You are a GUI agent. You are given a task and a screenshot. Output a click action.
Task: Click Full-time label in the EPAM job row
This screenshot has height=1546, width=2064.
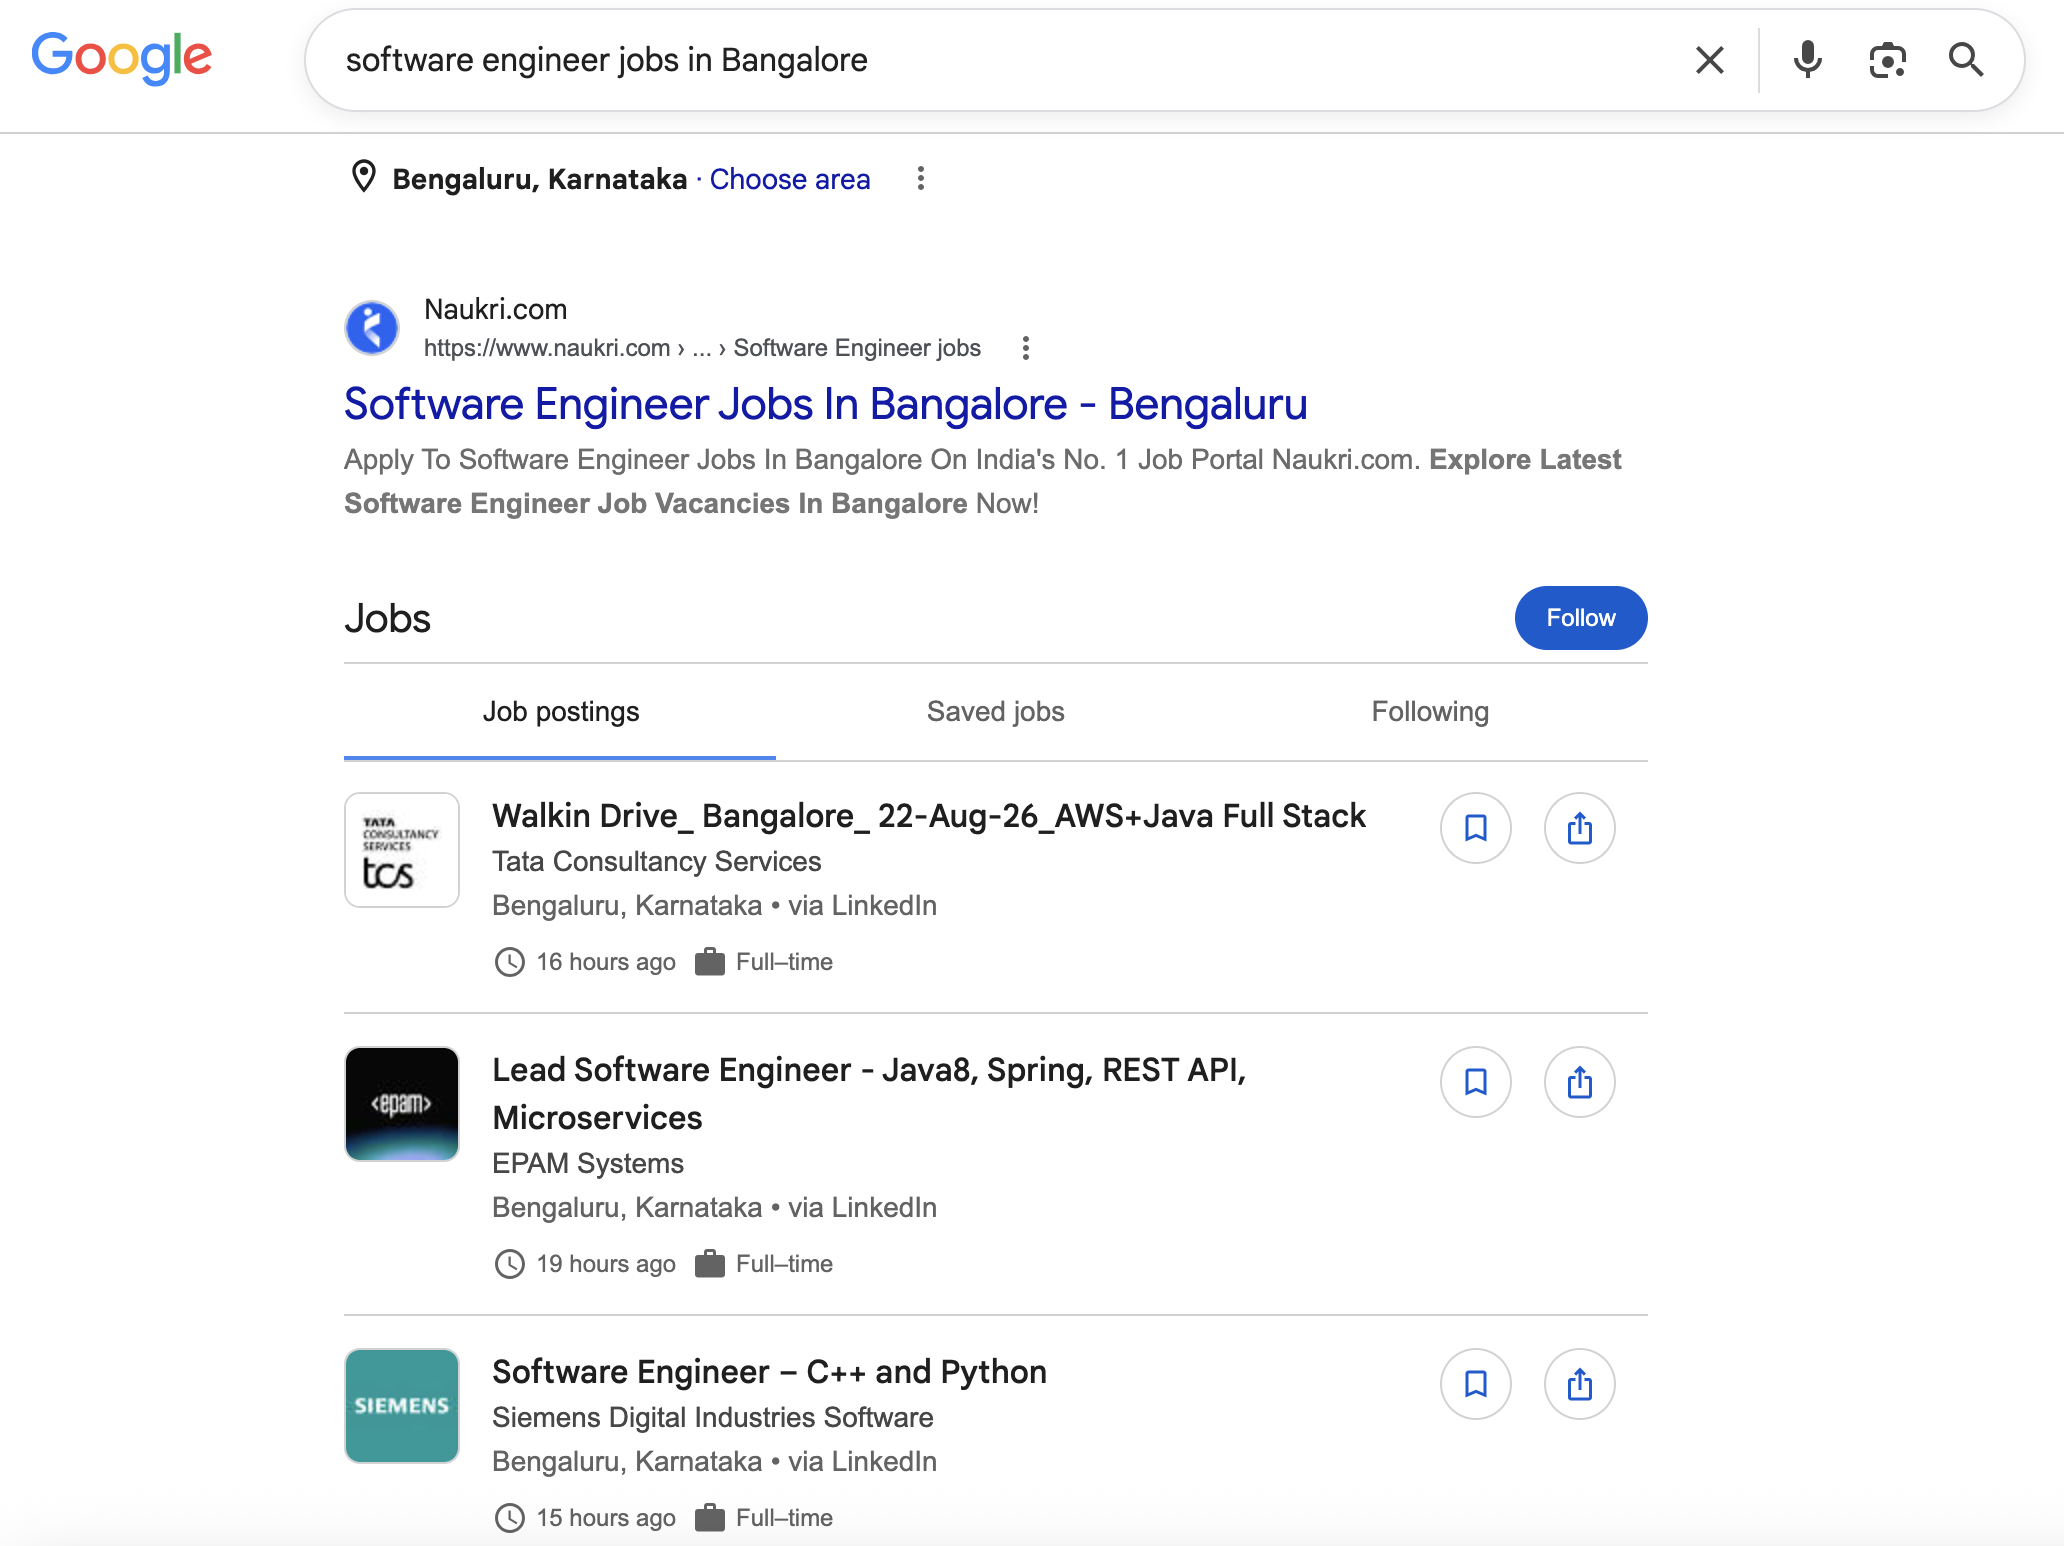785,1264
